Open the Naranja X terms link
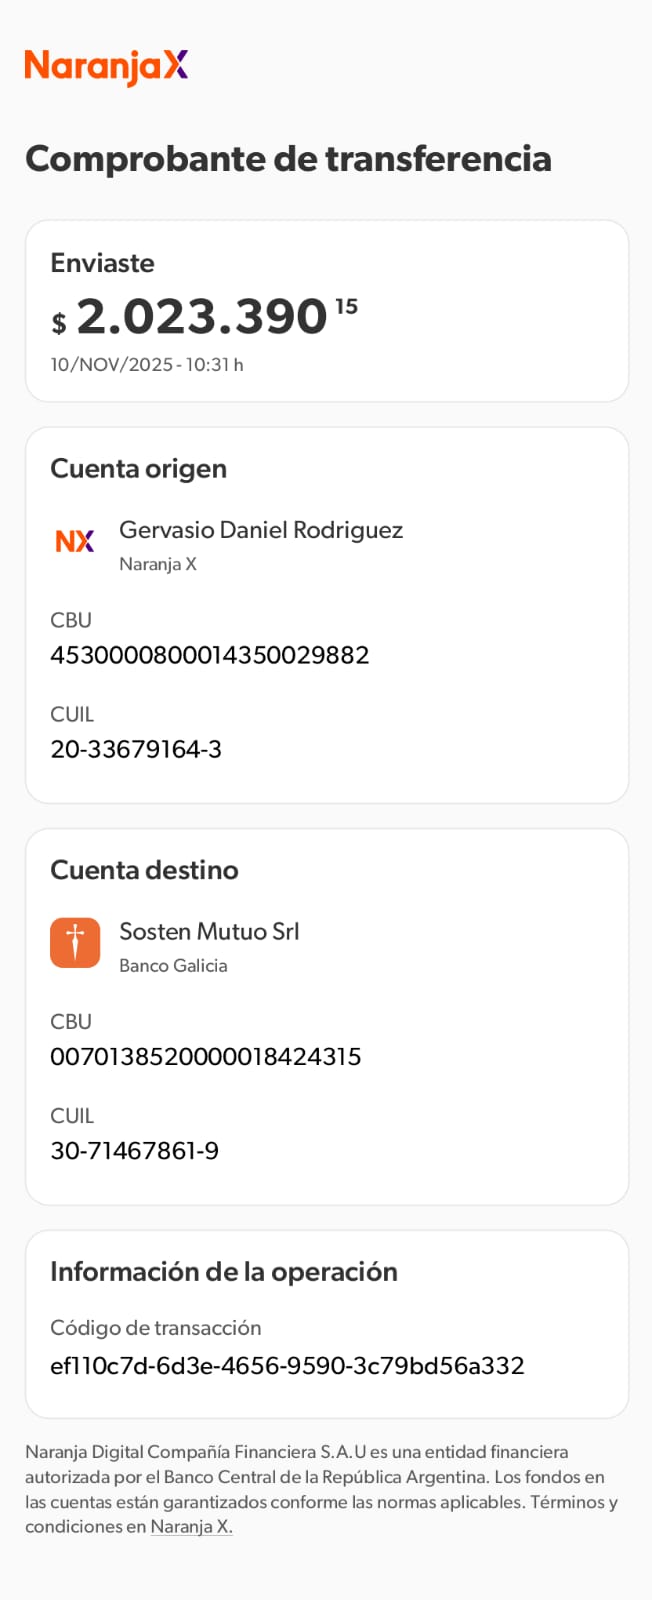Screen dimensions: 652x1600 coord(191,1526)
